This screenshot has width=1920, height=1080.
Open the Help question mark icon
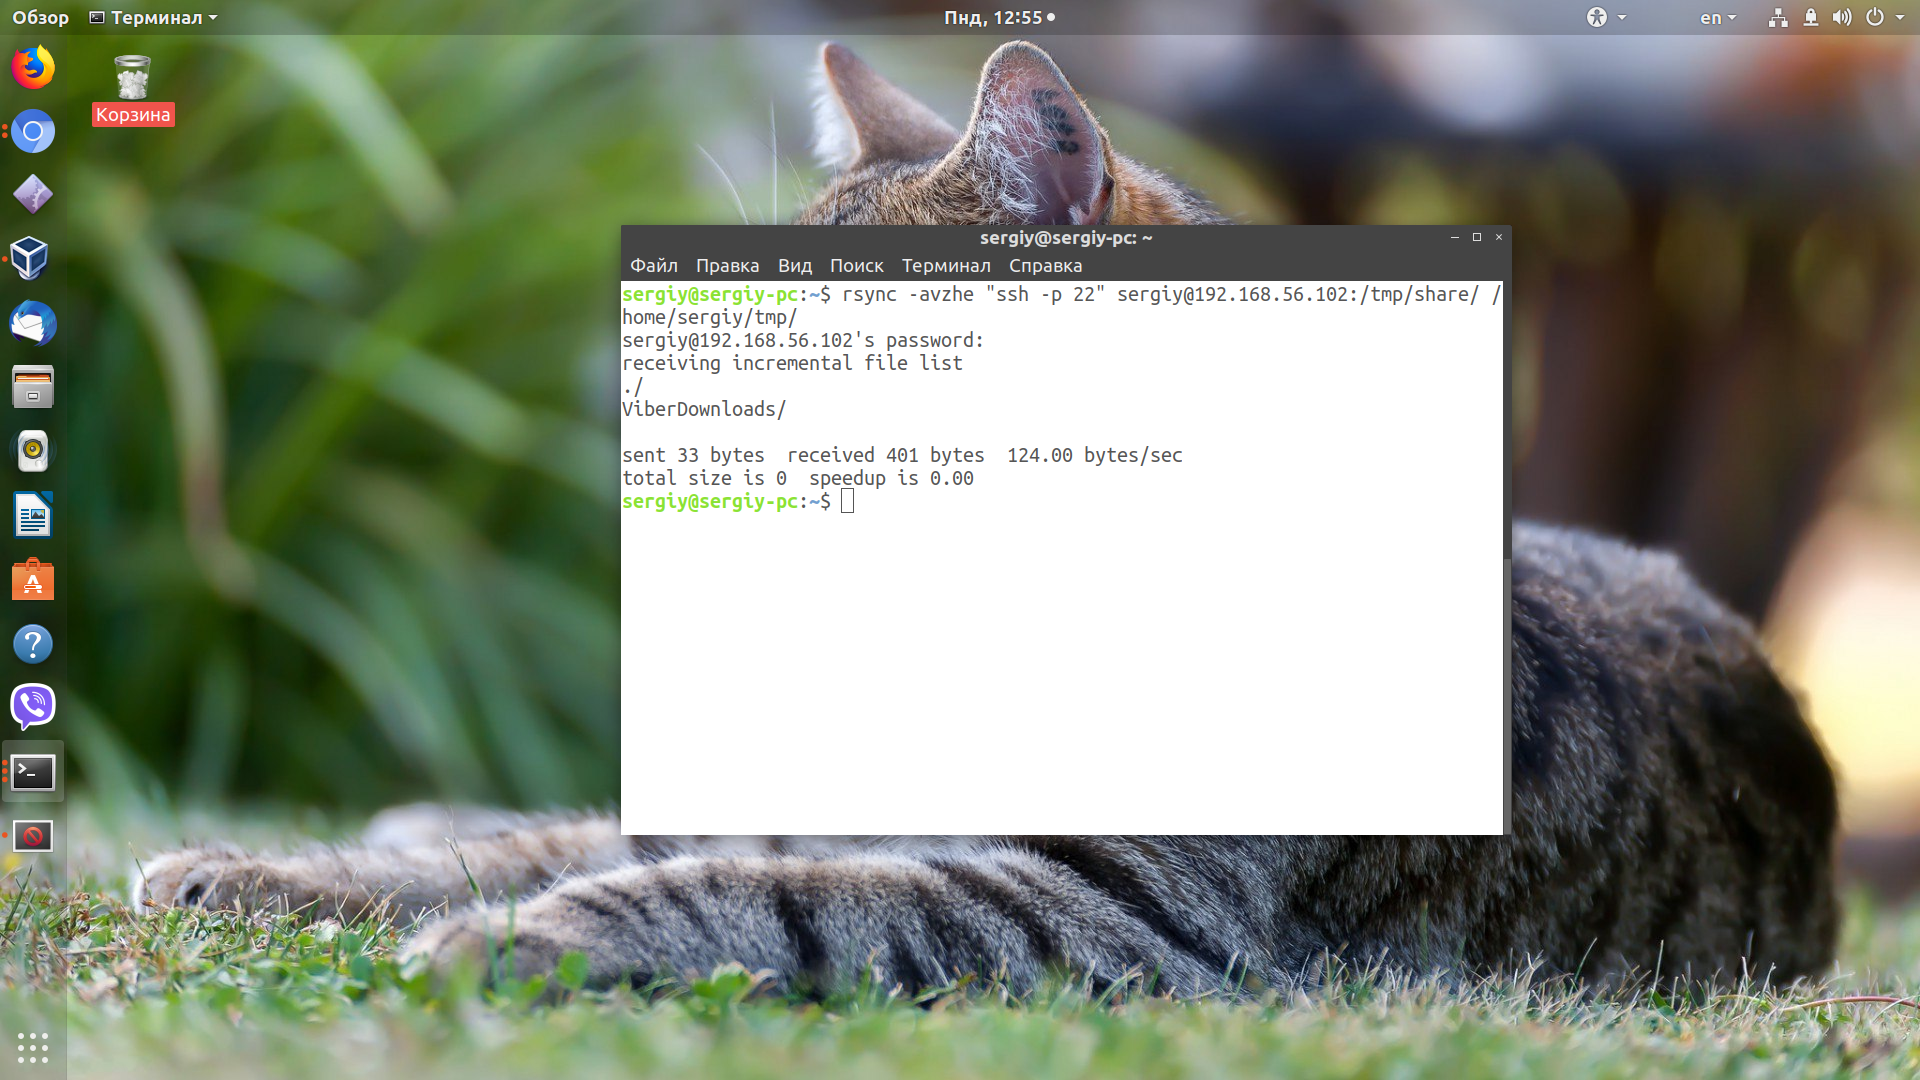(33, 643)
